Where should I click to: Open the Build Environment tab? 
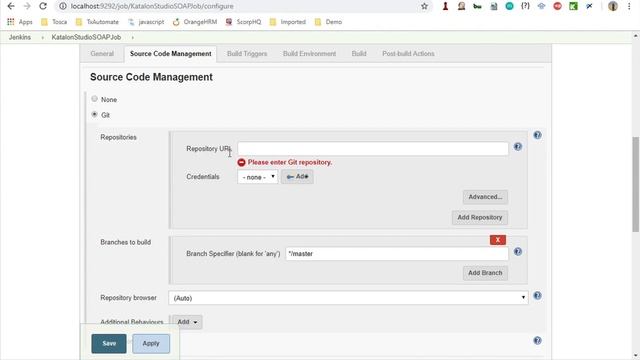coord(309,53)
